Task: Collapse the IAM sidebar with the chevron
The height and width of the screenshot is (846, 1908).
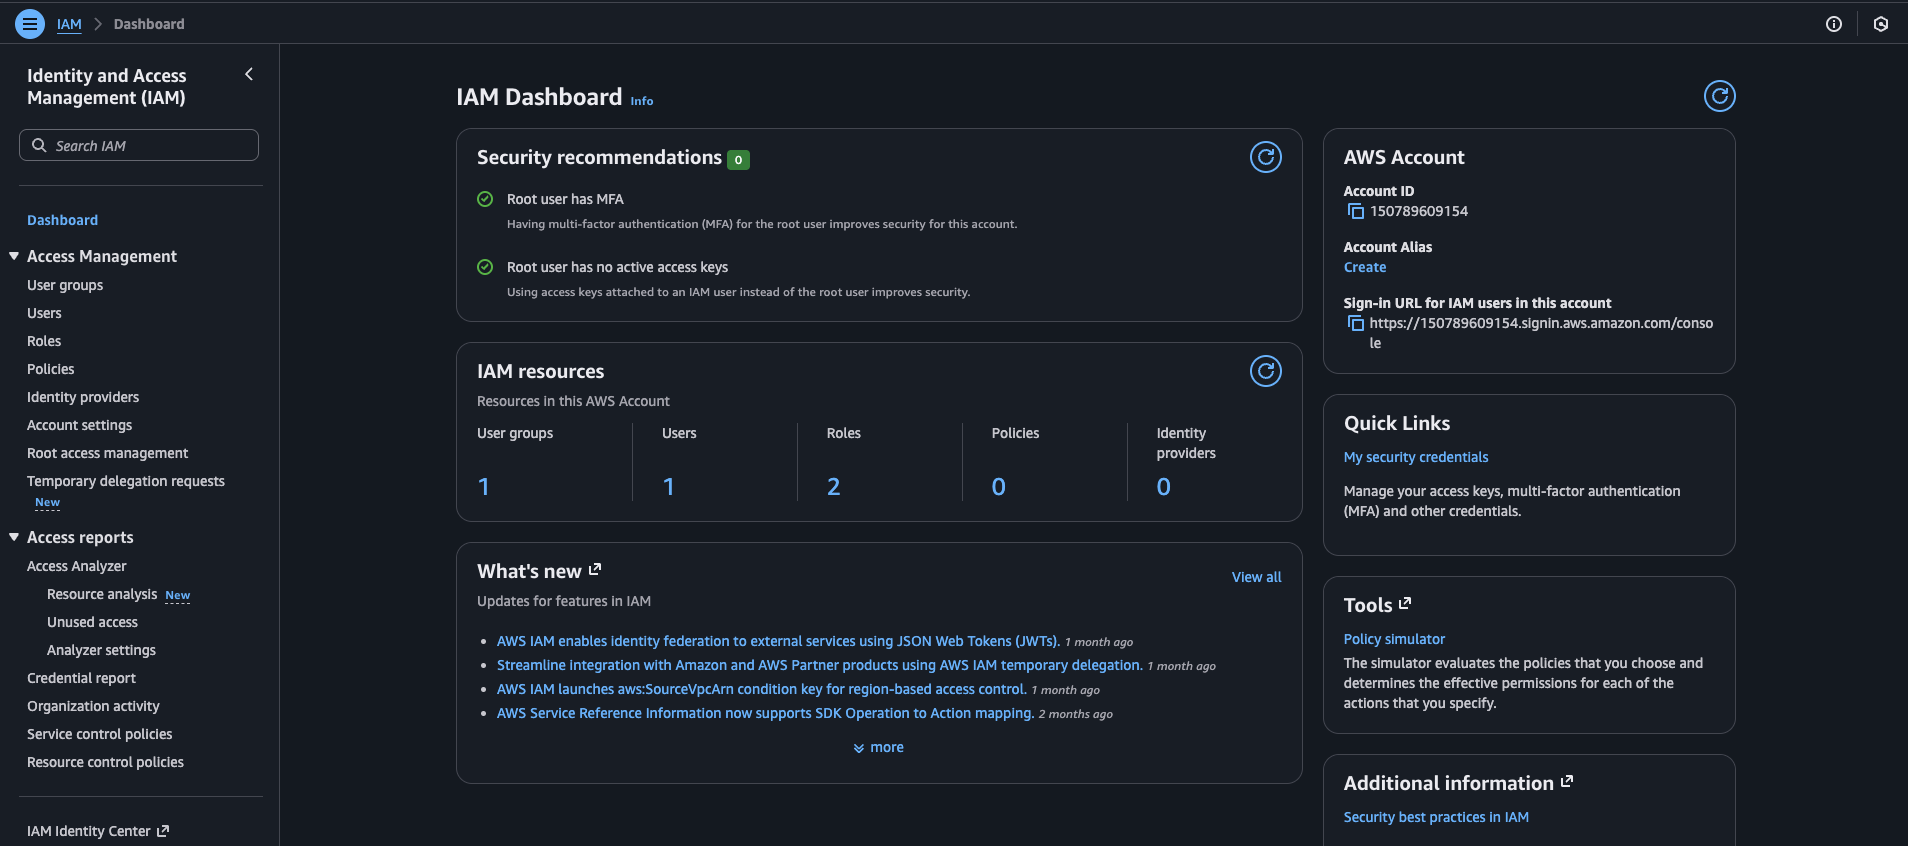Action: pyautogui.click(x=249, y=74)
